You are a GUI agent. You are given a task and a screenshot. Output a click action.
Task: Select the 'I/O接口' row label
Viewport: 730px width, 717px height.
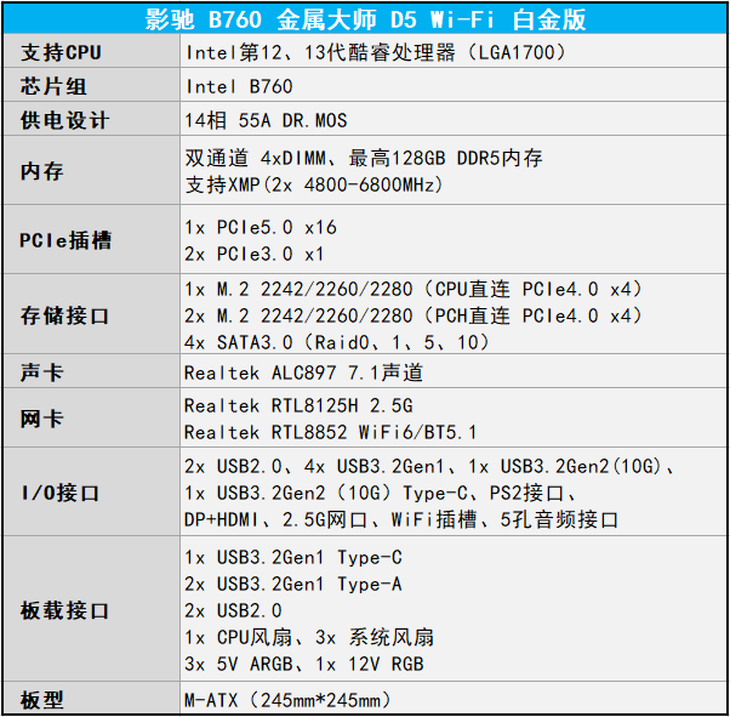(60, 494)
